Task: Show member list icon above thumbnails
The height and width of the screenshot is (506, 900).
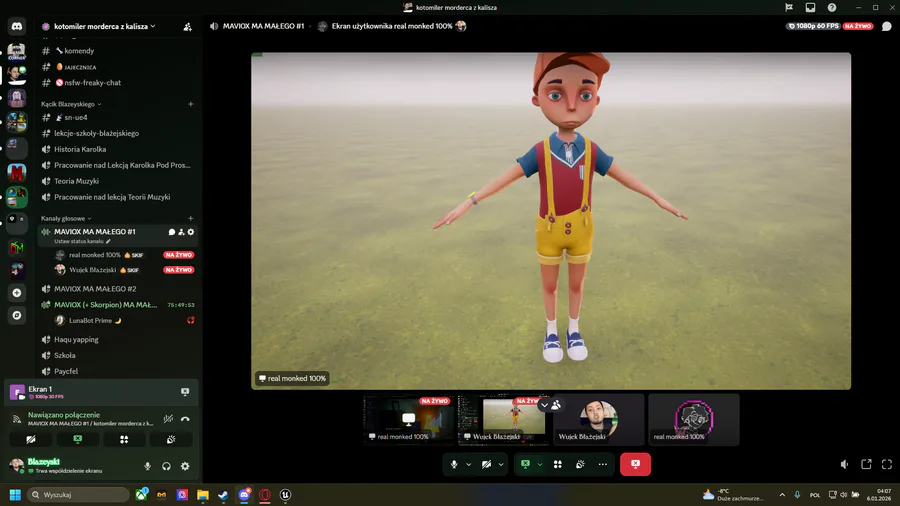Action: pyautogui.click(x=556, y=405)
